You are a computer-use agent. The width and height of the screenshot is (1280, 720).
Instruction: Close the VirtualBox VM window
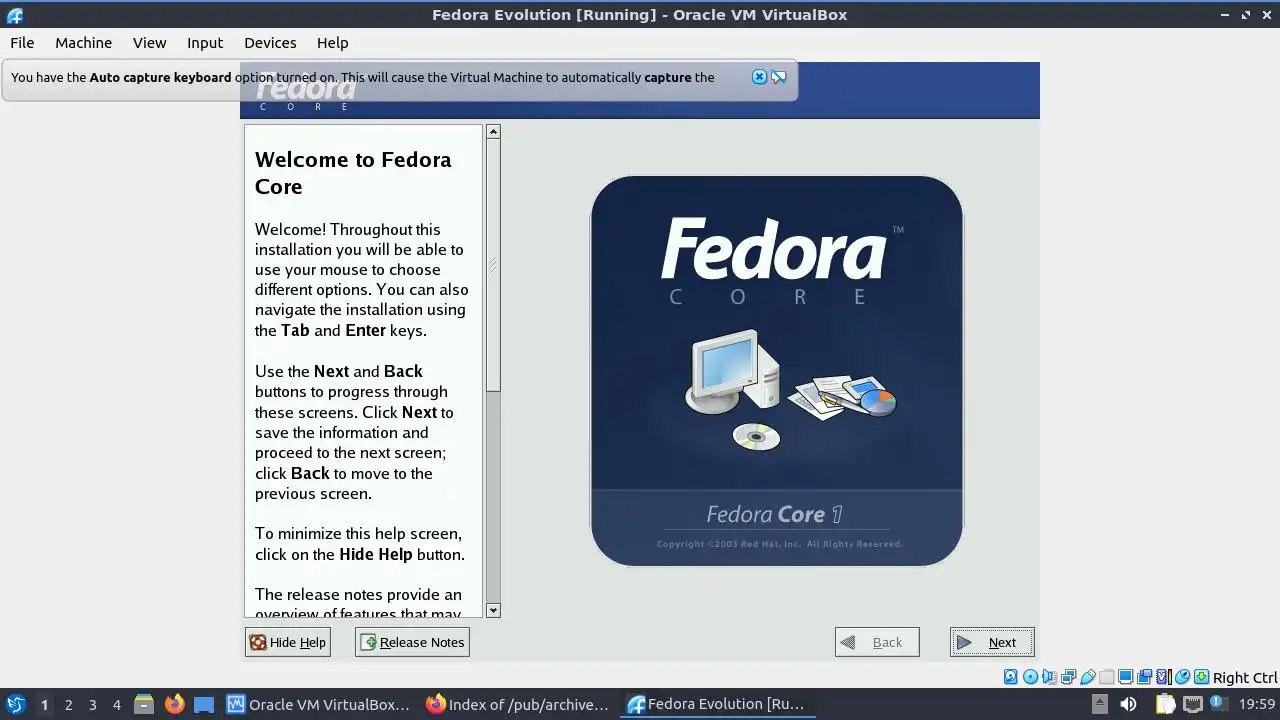click(1267, 15)
